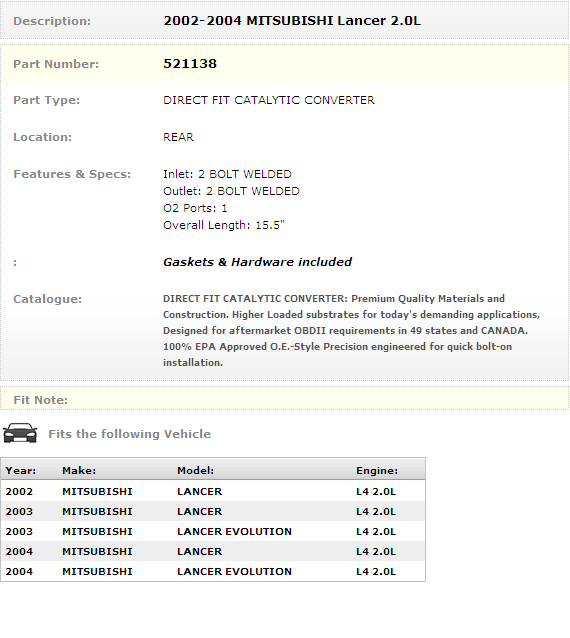Click the Year column header

pyautogui.click(x=21, y=470)
